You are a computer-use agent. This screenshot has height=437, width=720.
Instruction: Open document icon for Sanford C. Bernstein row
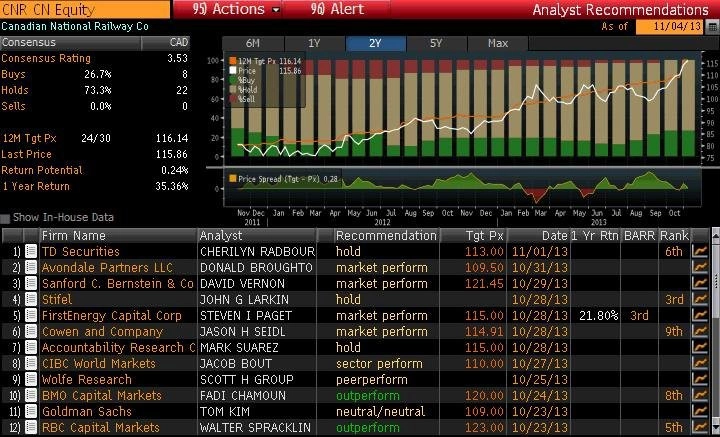click(x=31, y=283)
